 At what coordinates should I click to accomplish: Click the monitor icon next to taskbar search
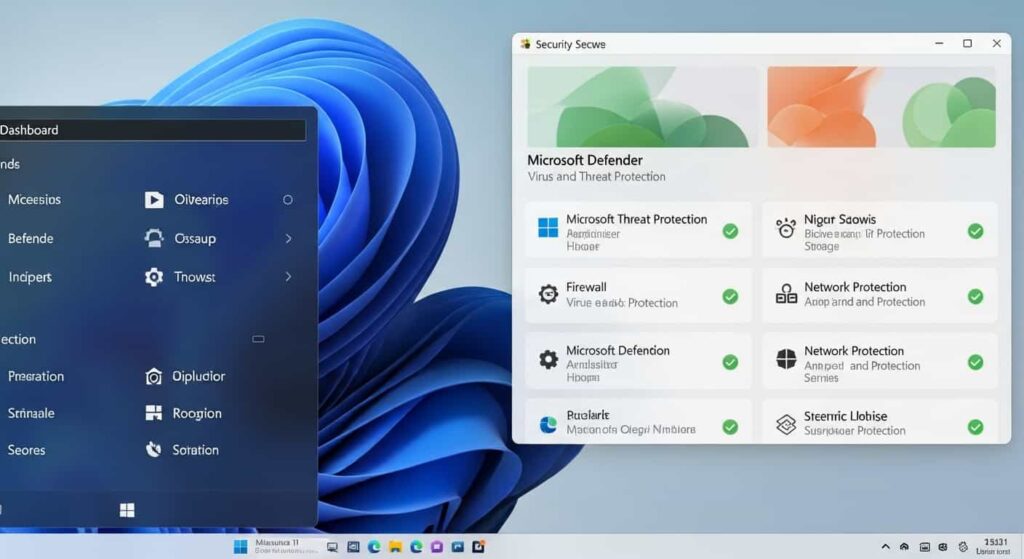(x=332, y=547)
